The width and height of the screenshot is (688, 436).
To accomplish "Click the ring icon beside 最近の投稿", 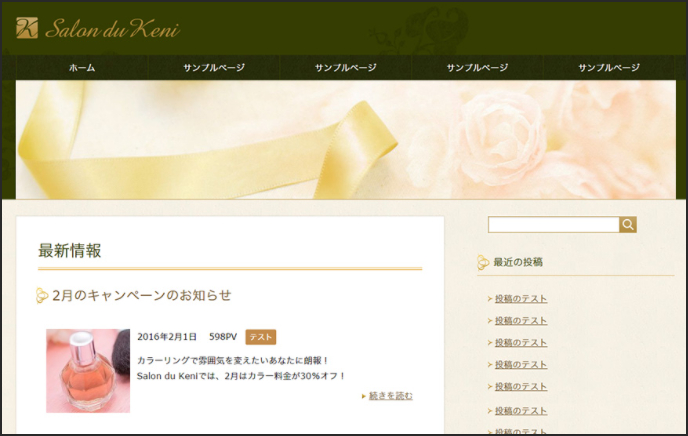I will click(483, 262).
